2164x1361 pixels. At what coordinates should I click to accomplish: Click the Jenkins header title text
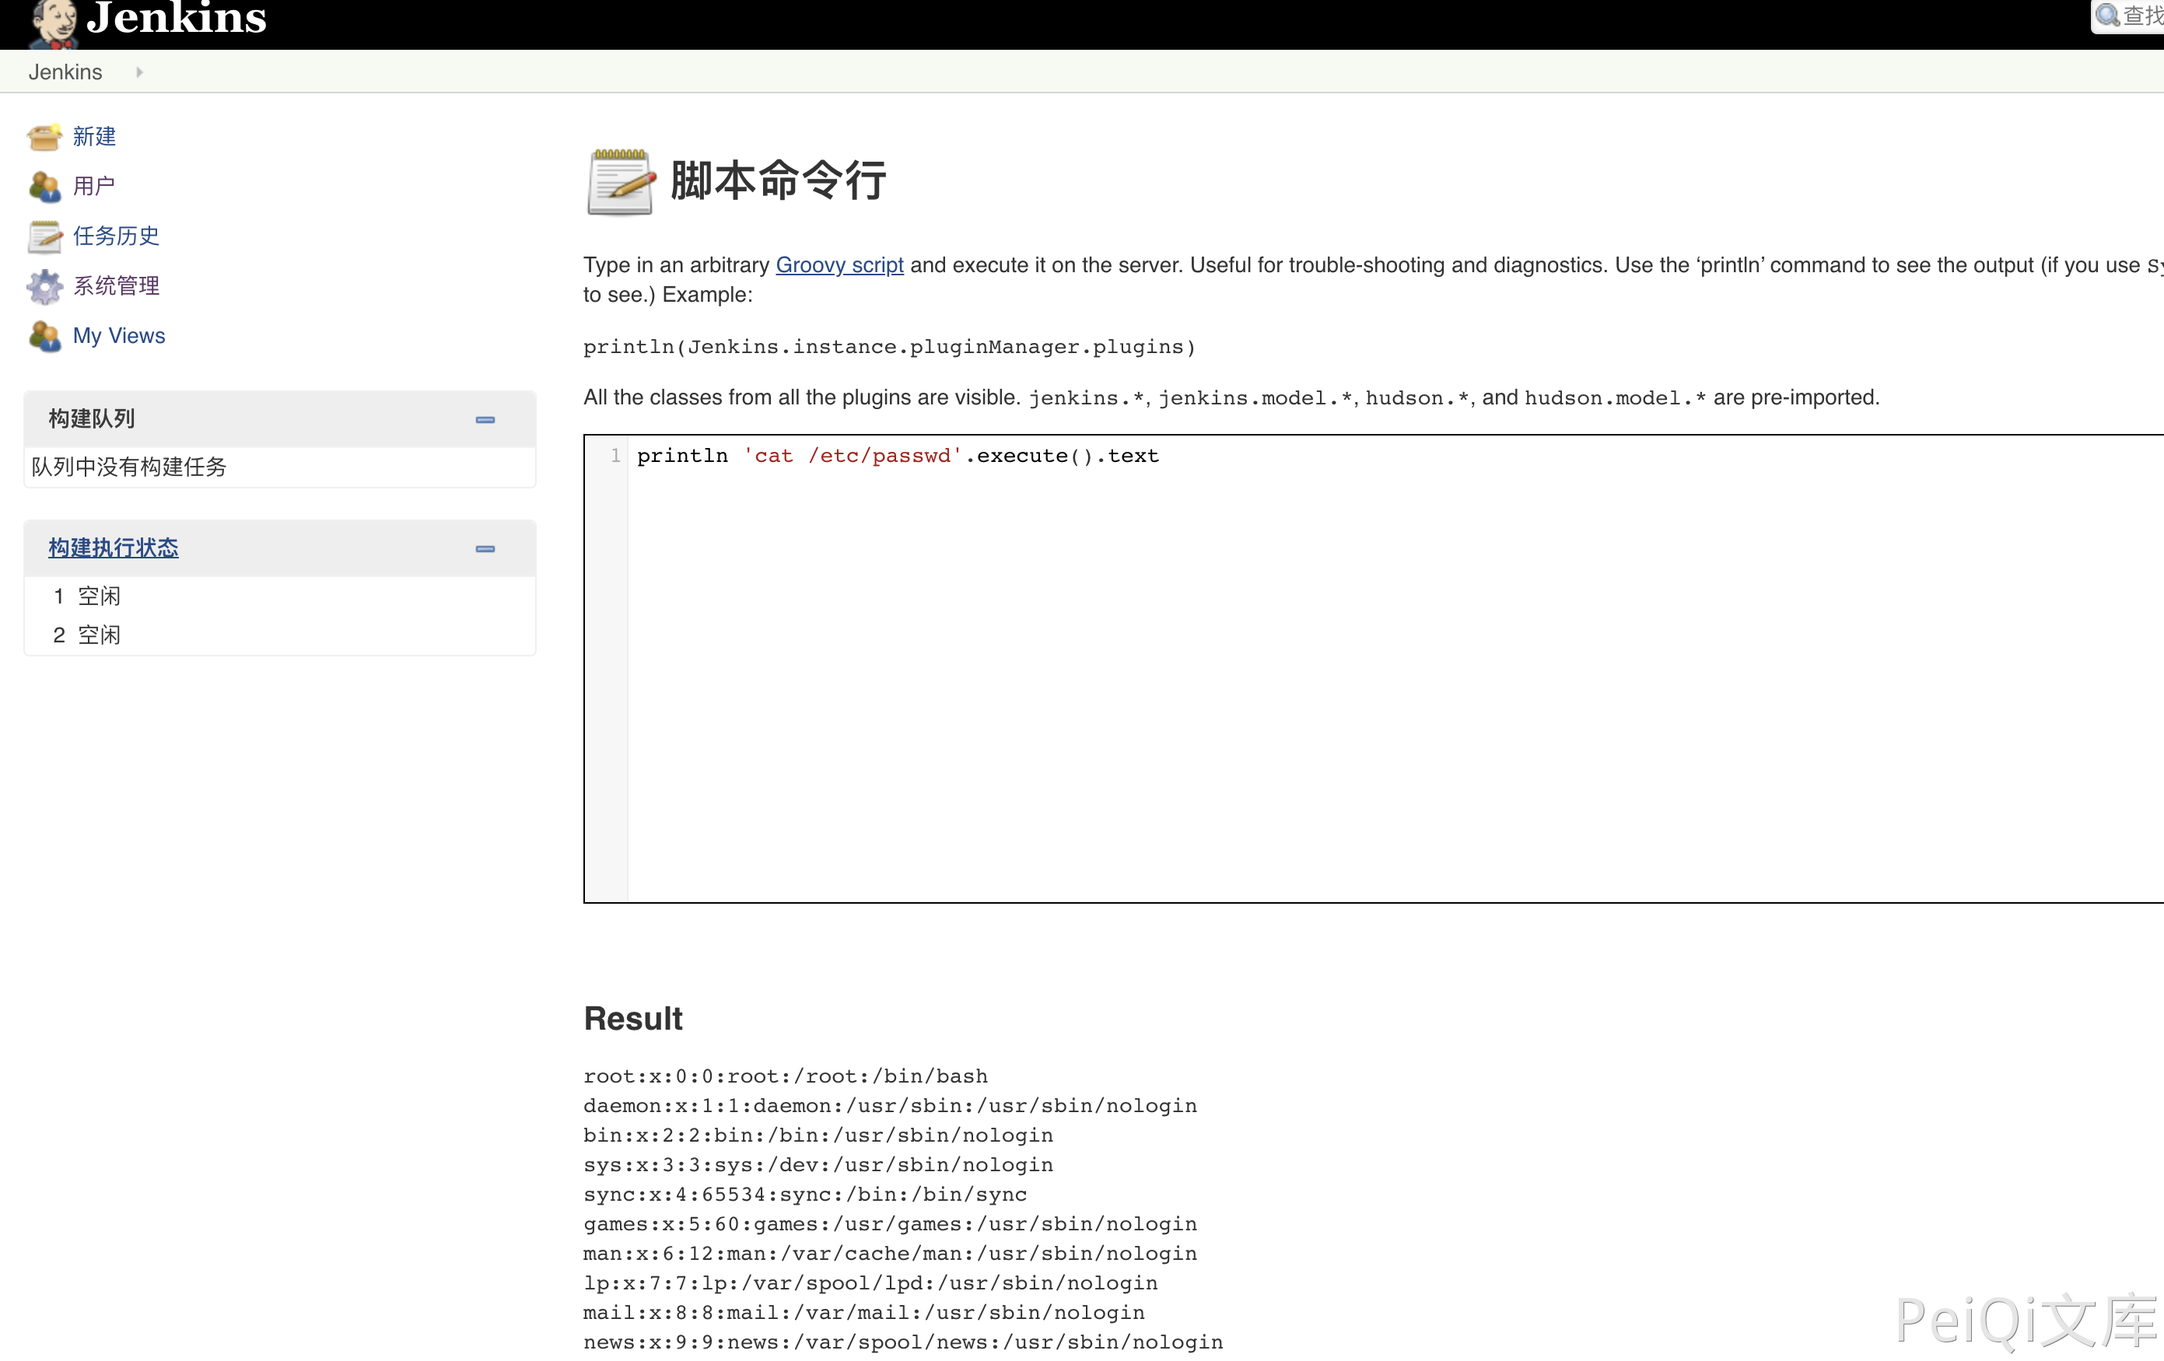tap(177, 18)
